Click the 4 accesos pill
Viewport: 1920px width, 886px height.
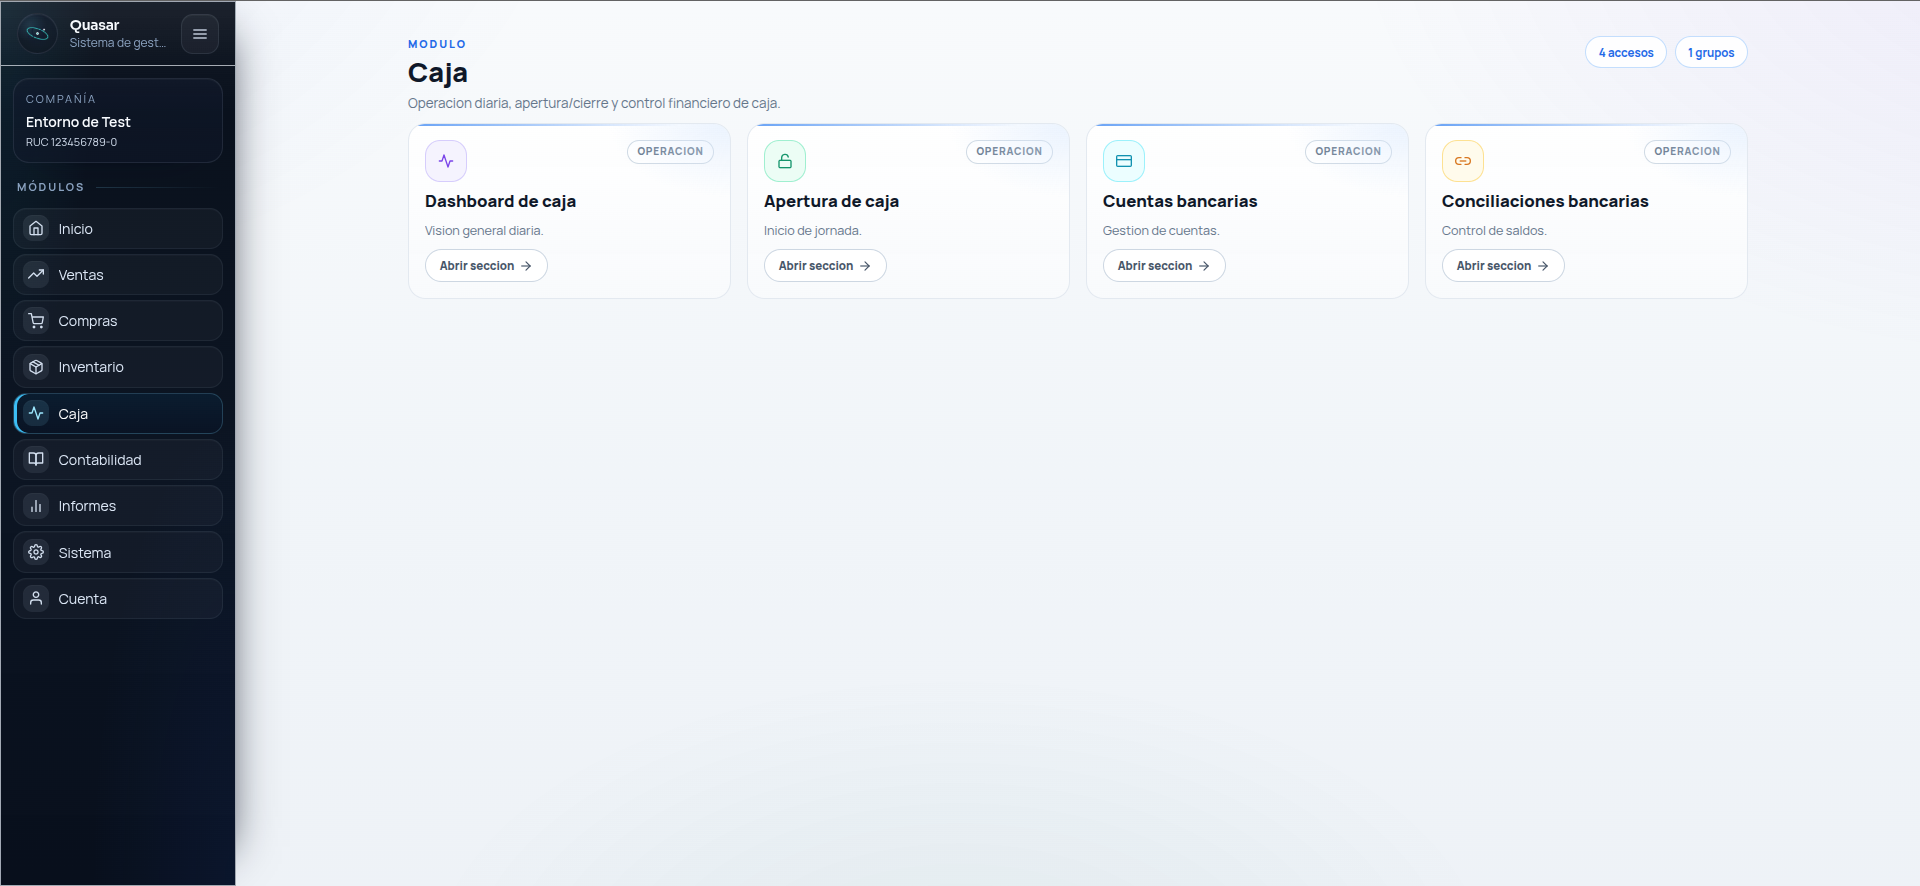point(1626,53)
